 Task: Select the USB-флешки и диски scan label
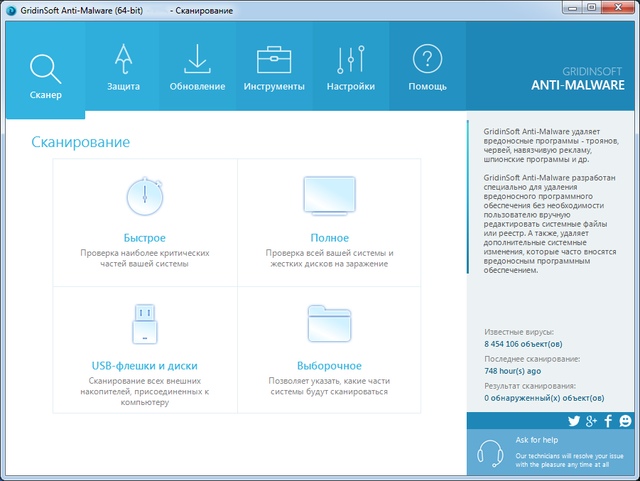[145, 366]
